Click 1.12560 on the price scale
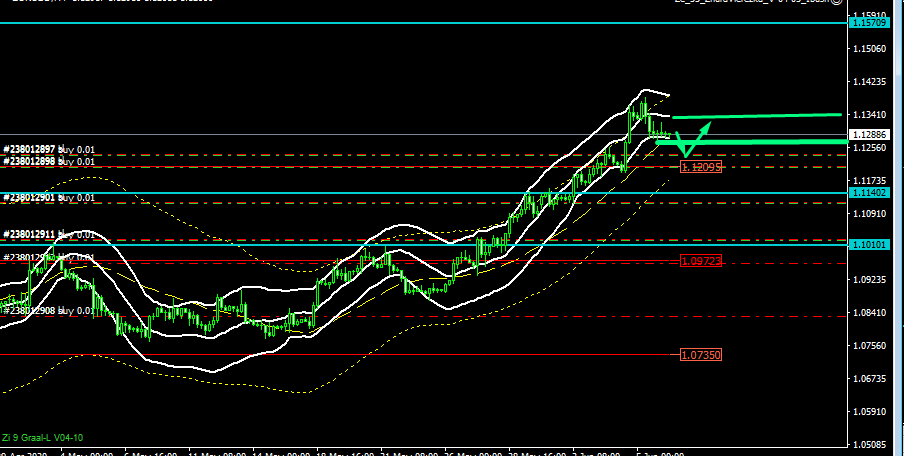The height and width of the screenshot is (456, 904). [869, 148]
